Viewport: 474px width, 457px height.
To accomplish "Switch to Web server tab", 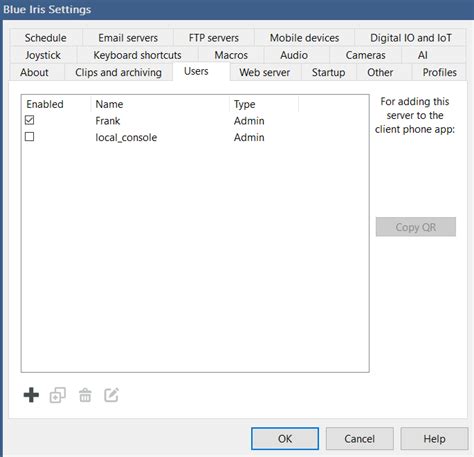I will pos(265,72).
